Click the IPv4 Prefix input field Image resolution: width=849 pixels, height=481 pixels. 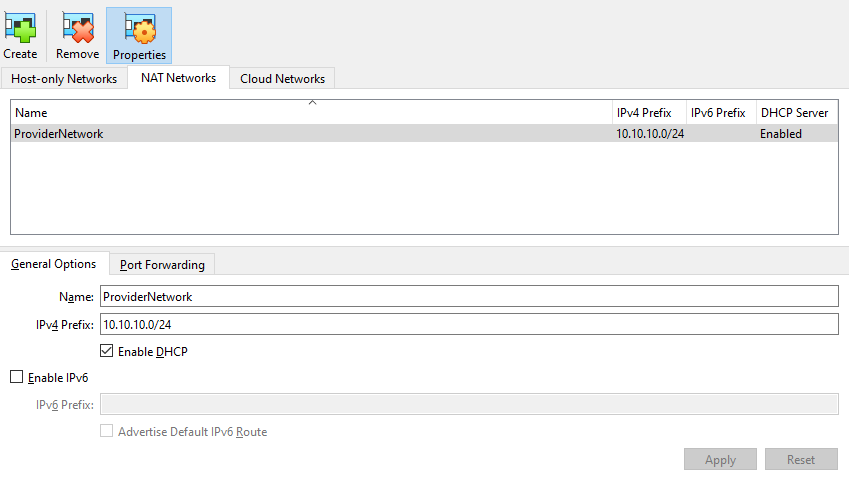point(468,324)
